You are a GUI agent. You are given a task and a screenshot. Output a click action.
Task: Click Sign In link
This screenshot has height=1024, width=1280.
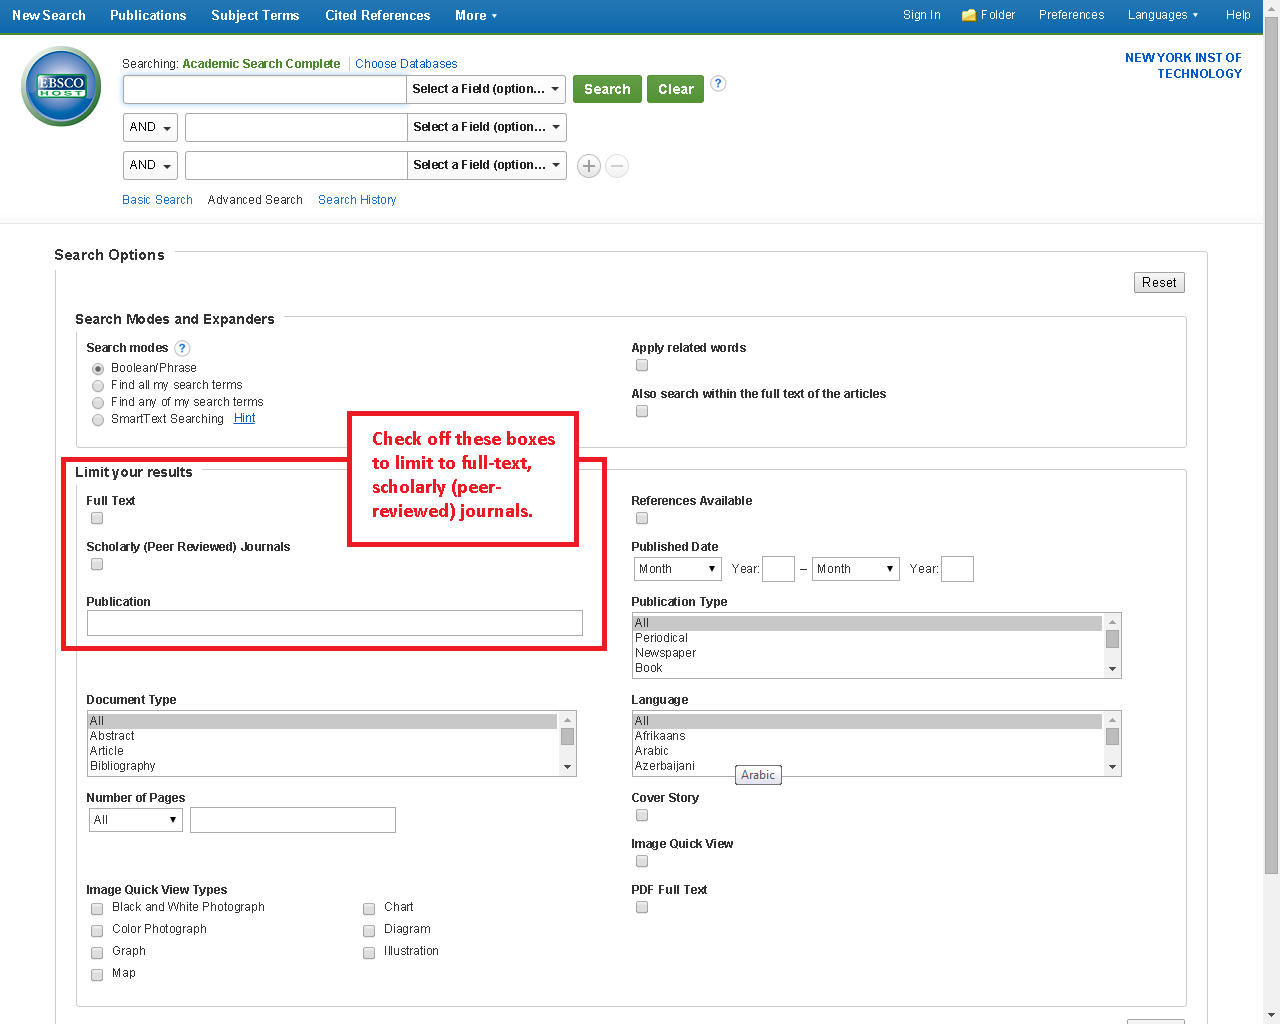tap(921, 15)
